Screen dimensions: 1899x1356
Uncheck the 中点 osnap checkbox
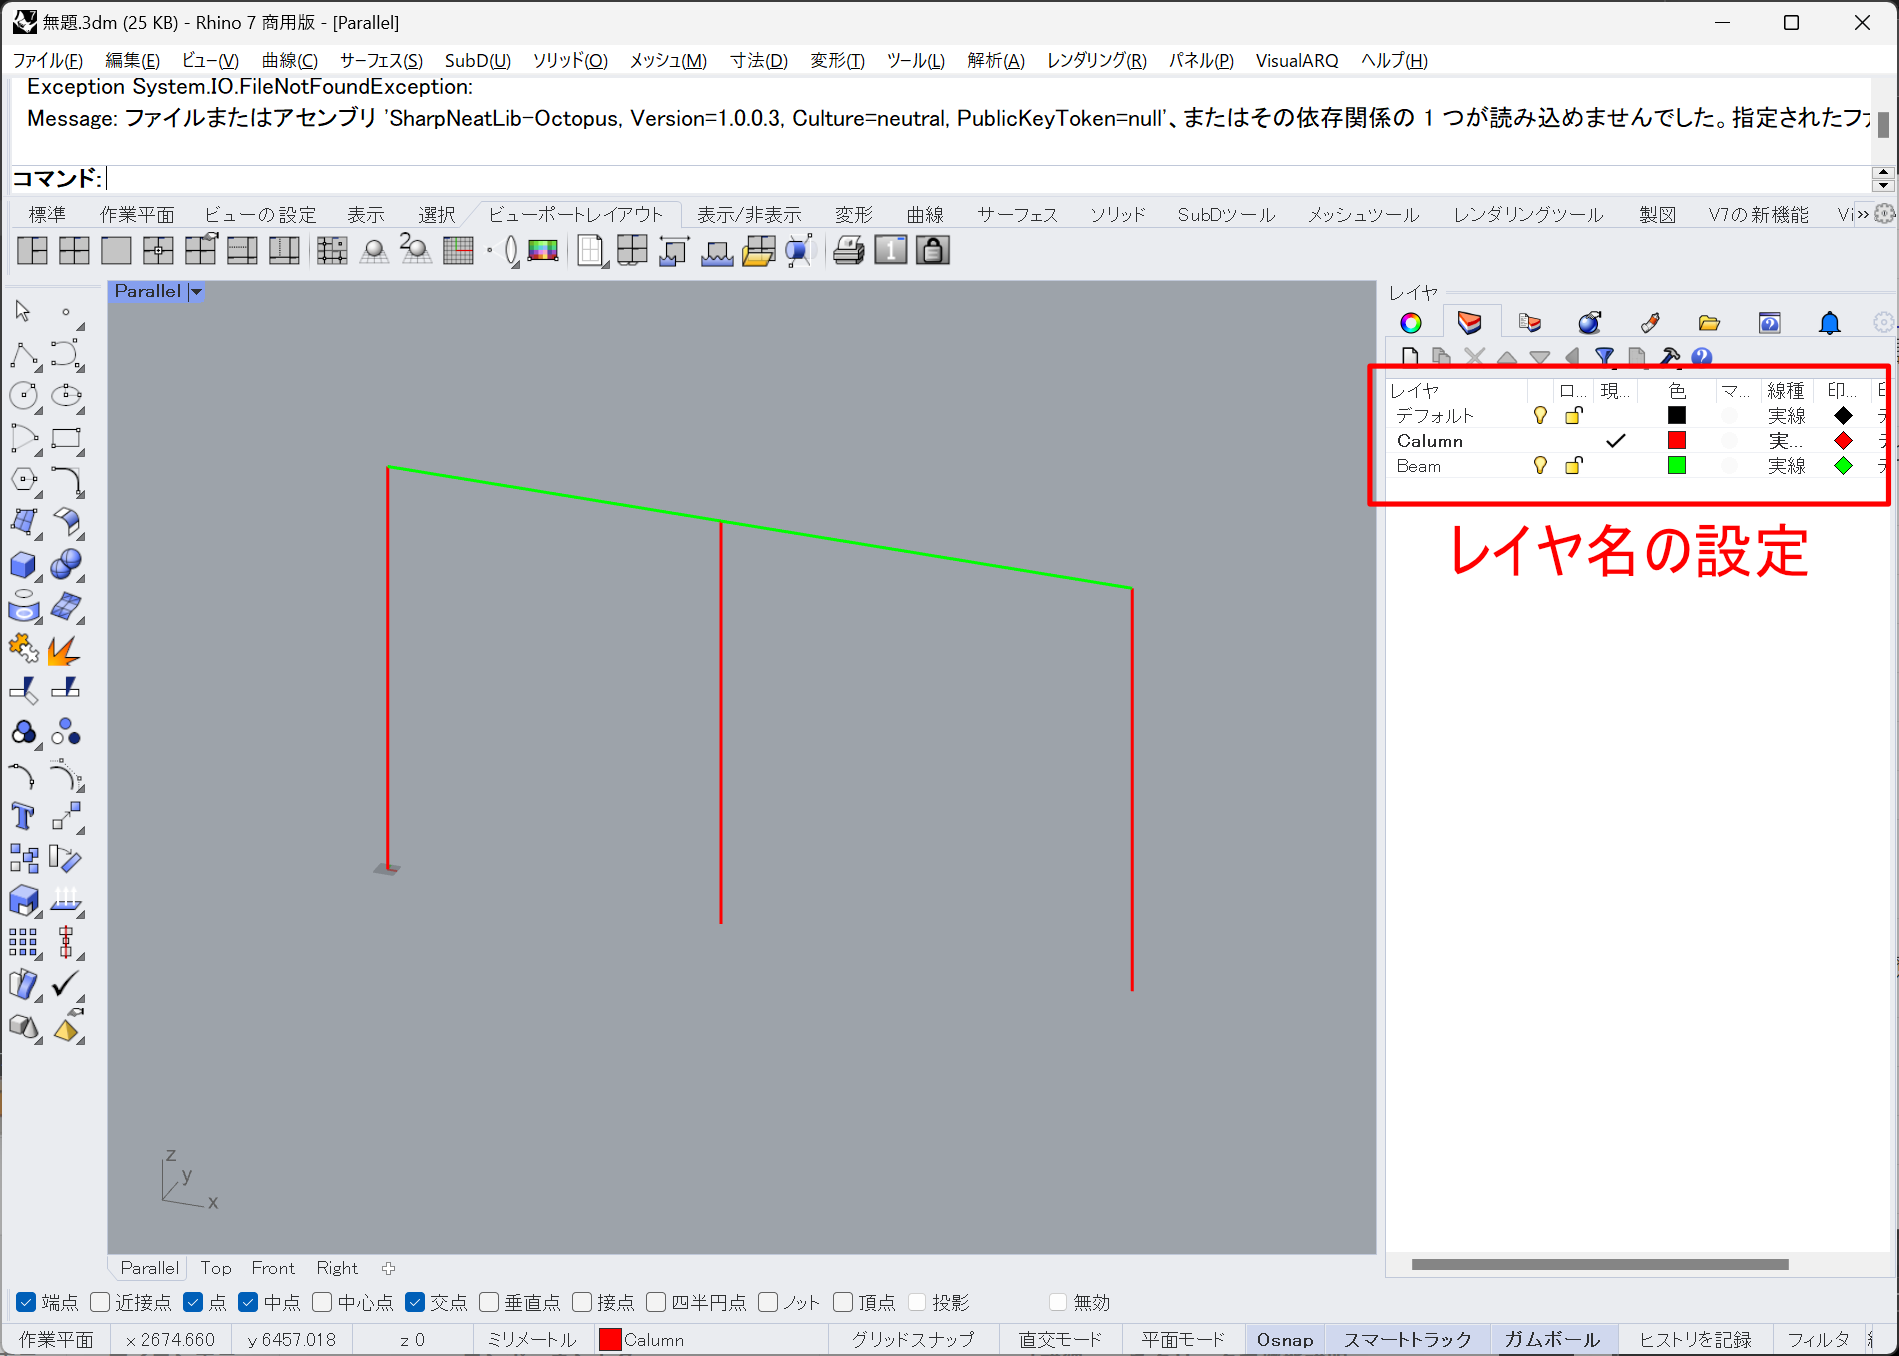tap(249, 1302)
